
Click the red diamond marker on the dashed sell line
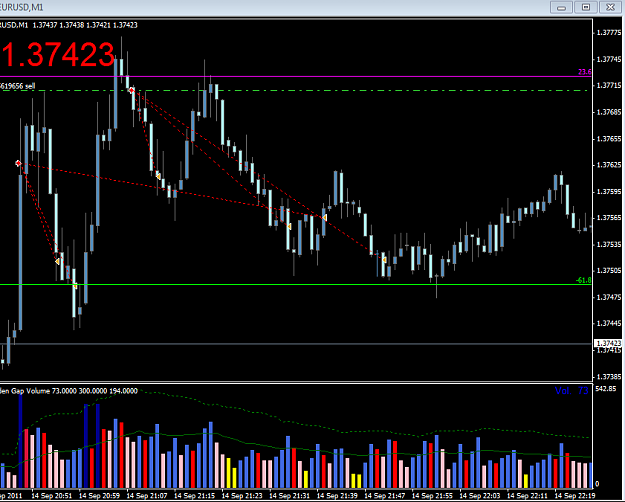pos(132,91)
